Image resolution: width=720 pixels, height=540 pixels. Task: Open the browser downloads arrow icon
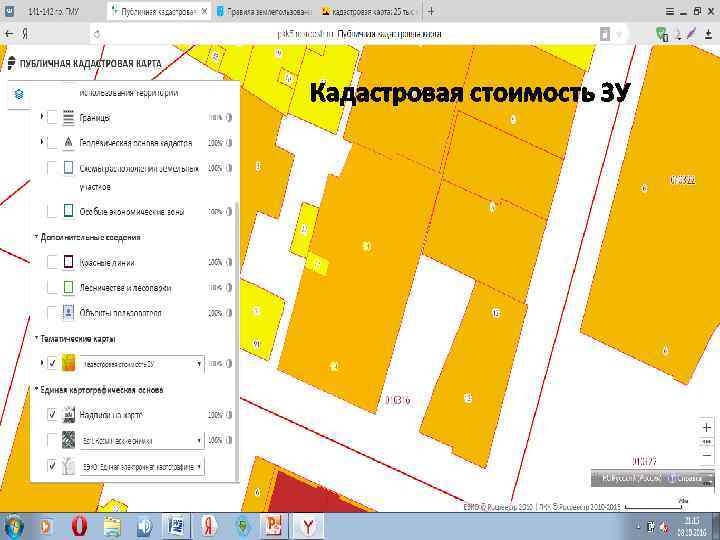click(x=708, y=34)
